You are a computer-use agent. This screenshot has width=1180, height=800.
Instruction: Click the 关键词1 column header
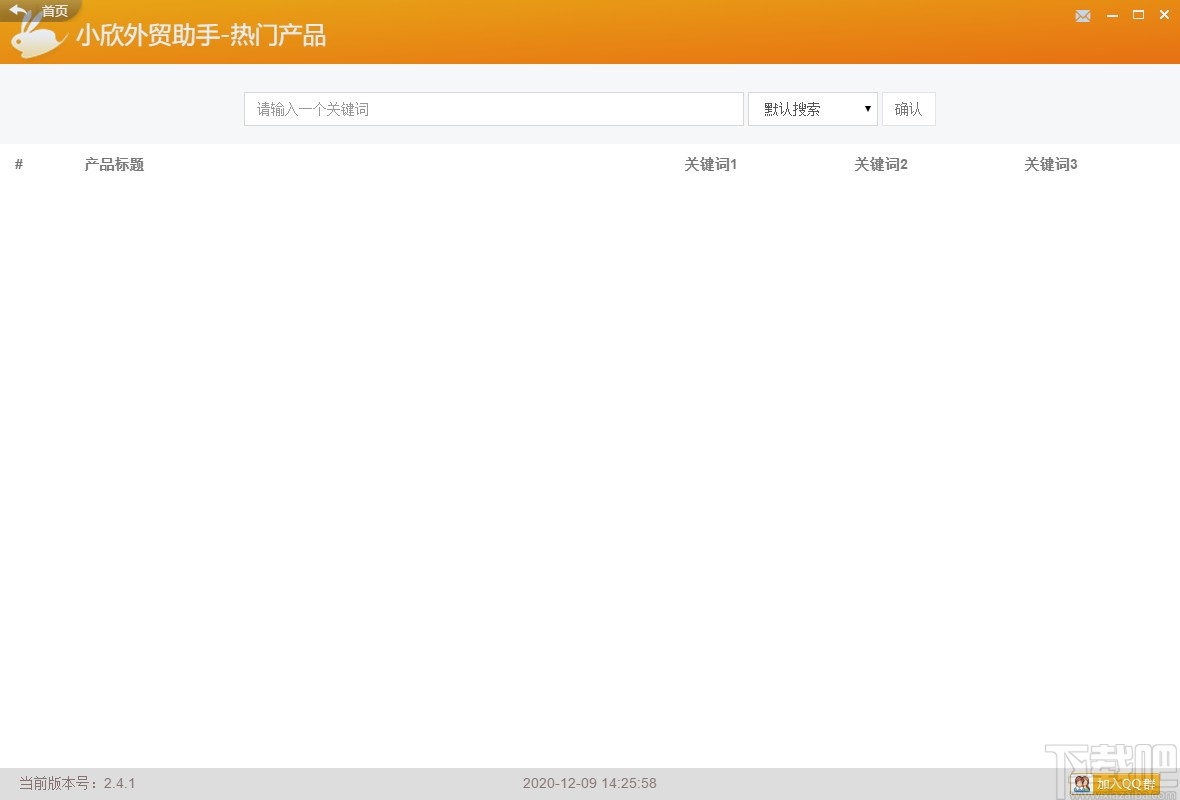pos(710,164)
